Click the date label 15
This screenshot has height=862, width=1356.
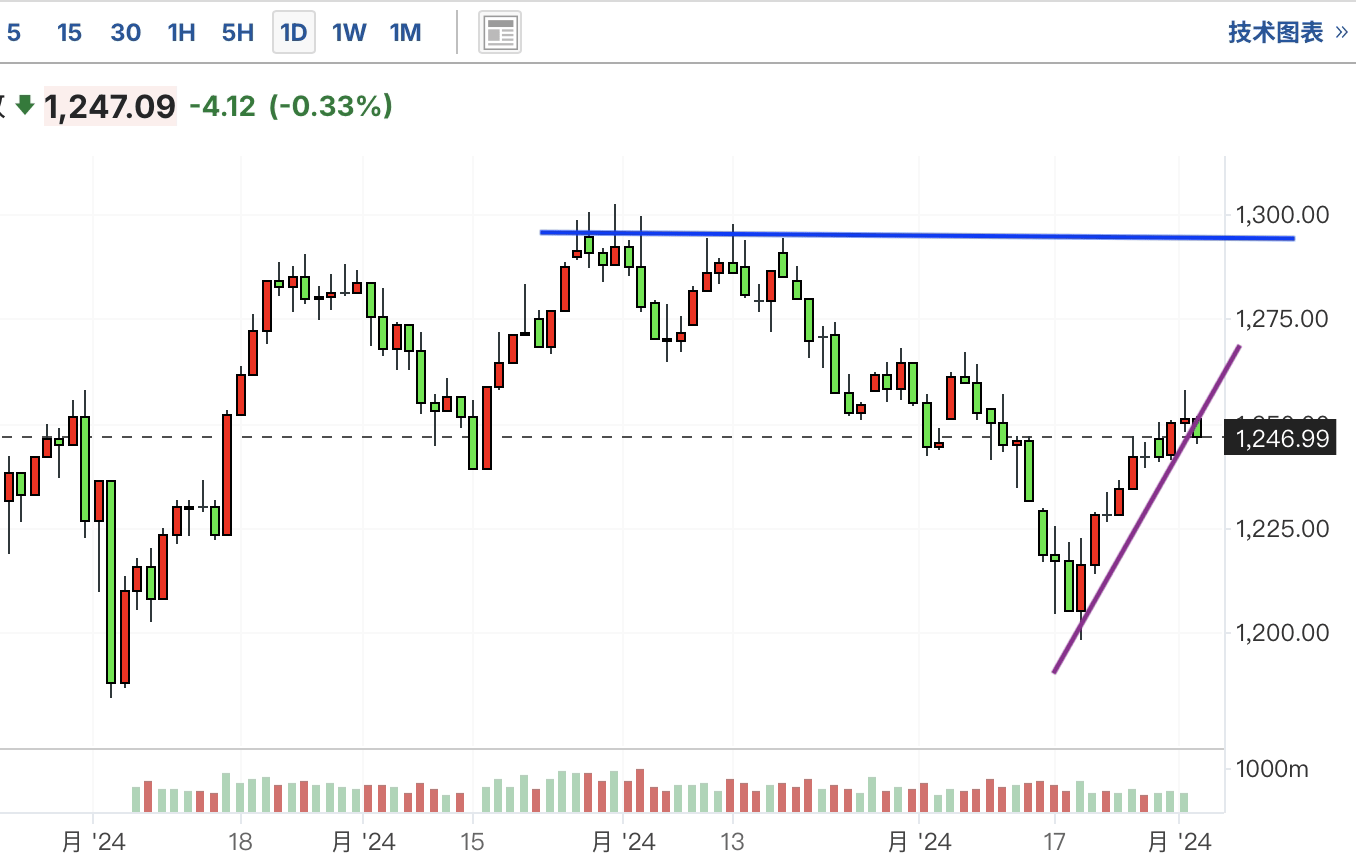click(472, 841)
